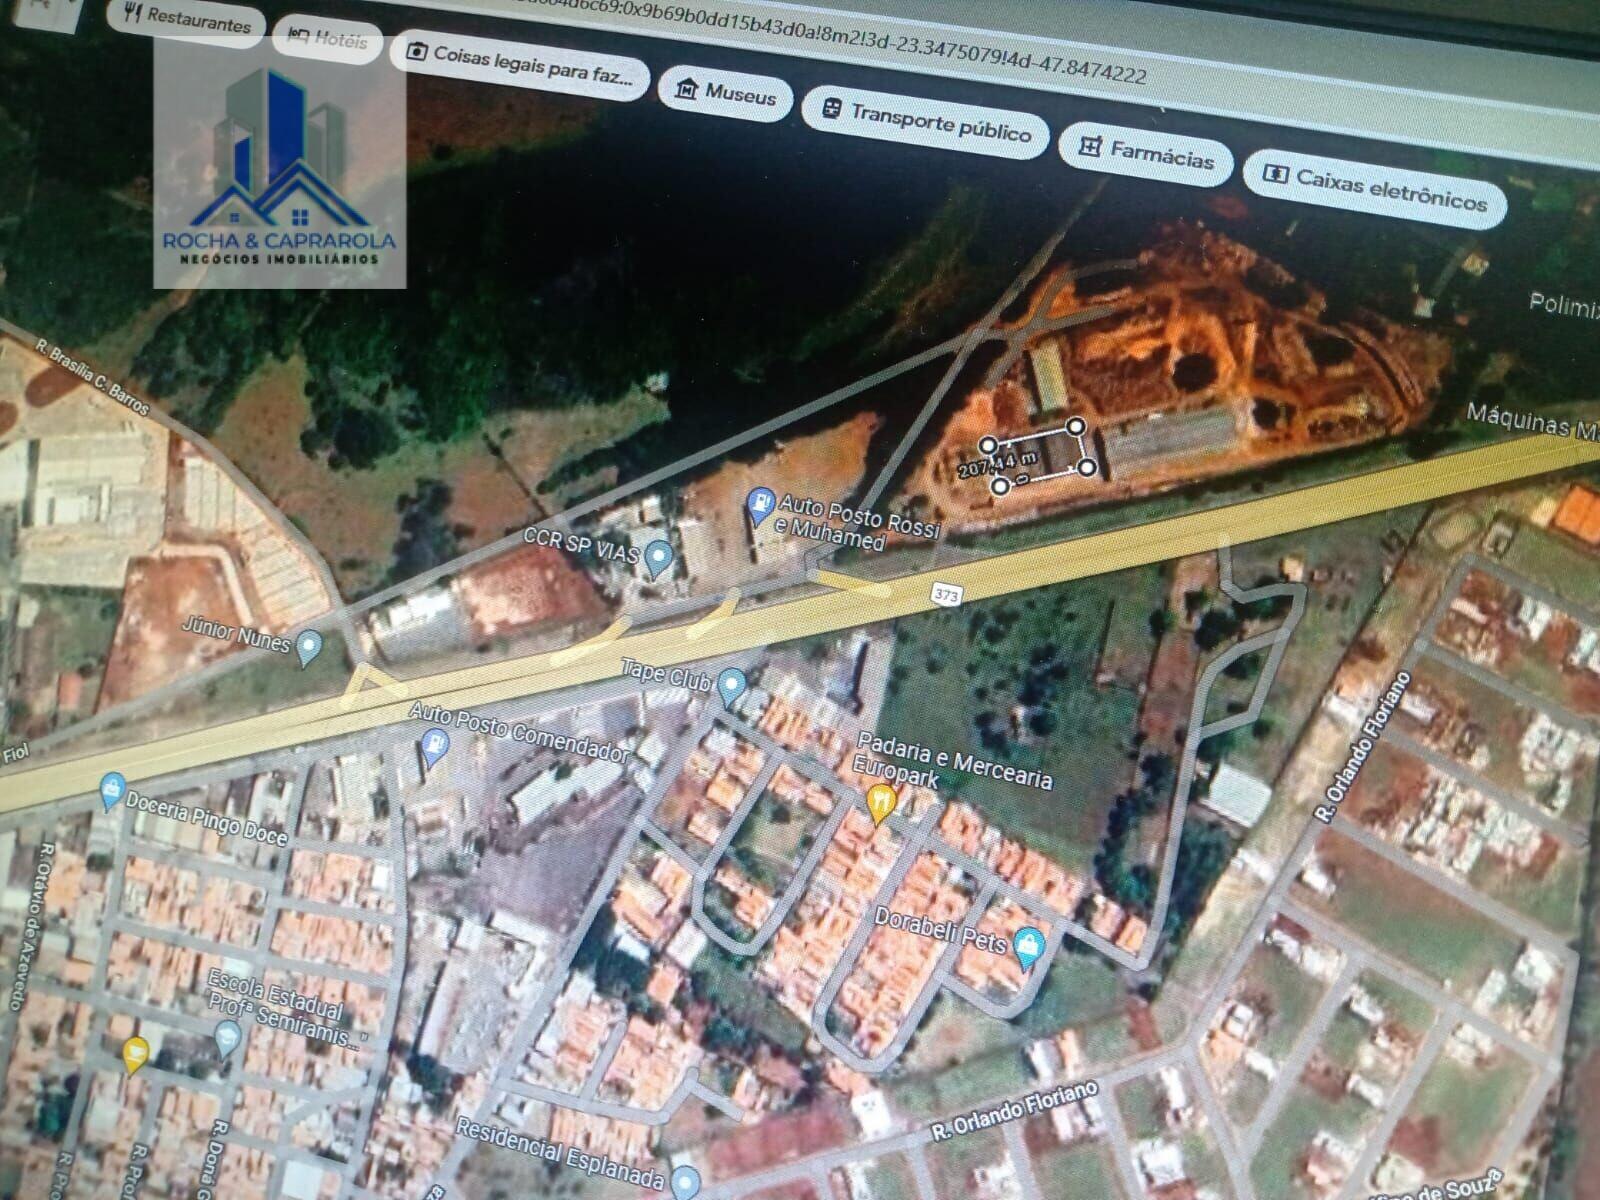Screen dimensions: 1600x1200
Task: Click the Júnior Nunes label text
Action: [x=236, y=634]
